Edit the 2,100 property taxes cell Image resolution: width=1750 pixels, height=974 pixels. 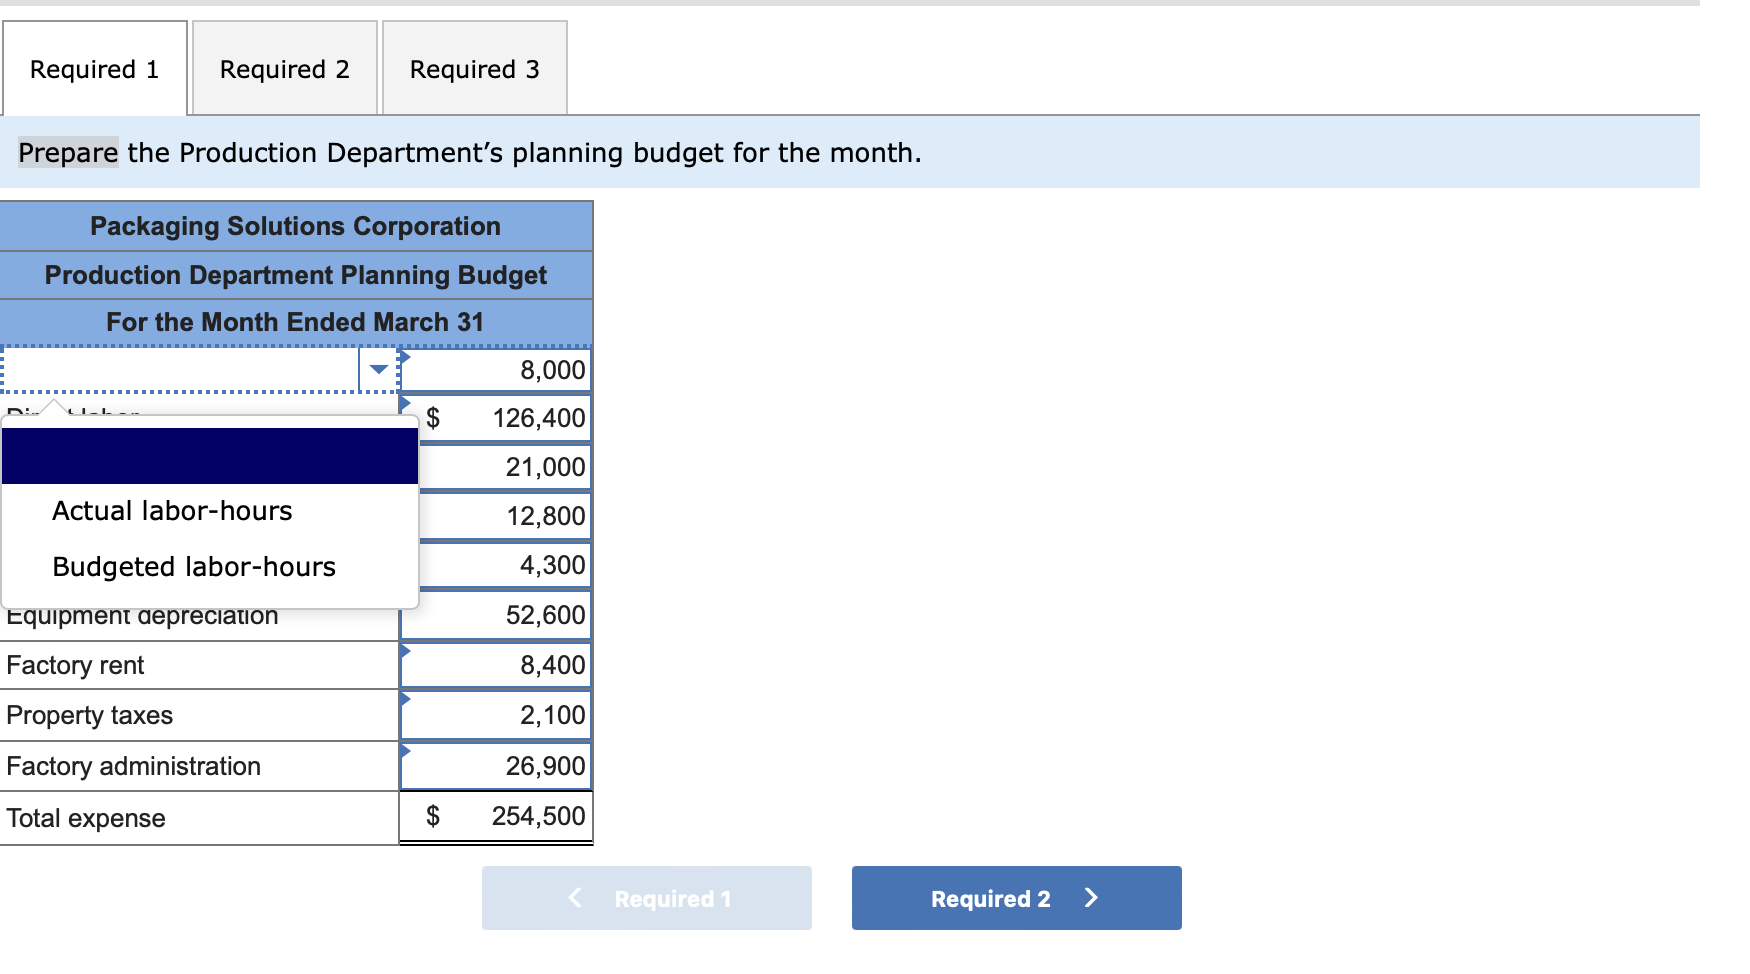[496, 715]
